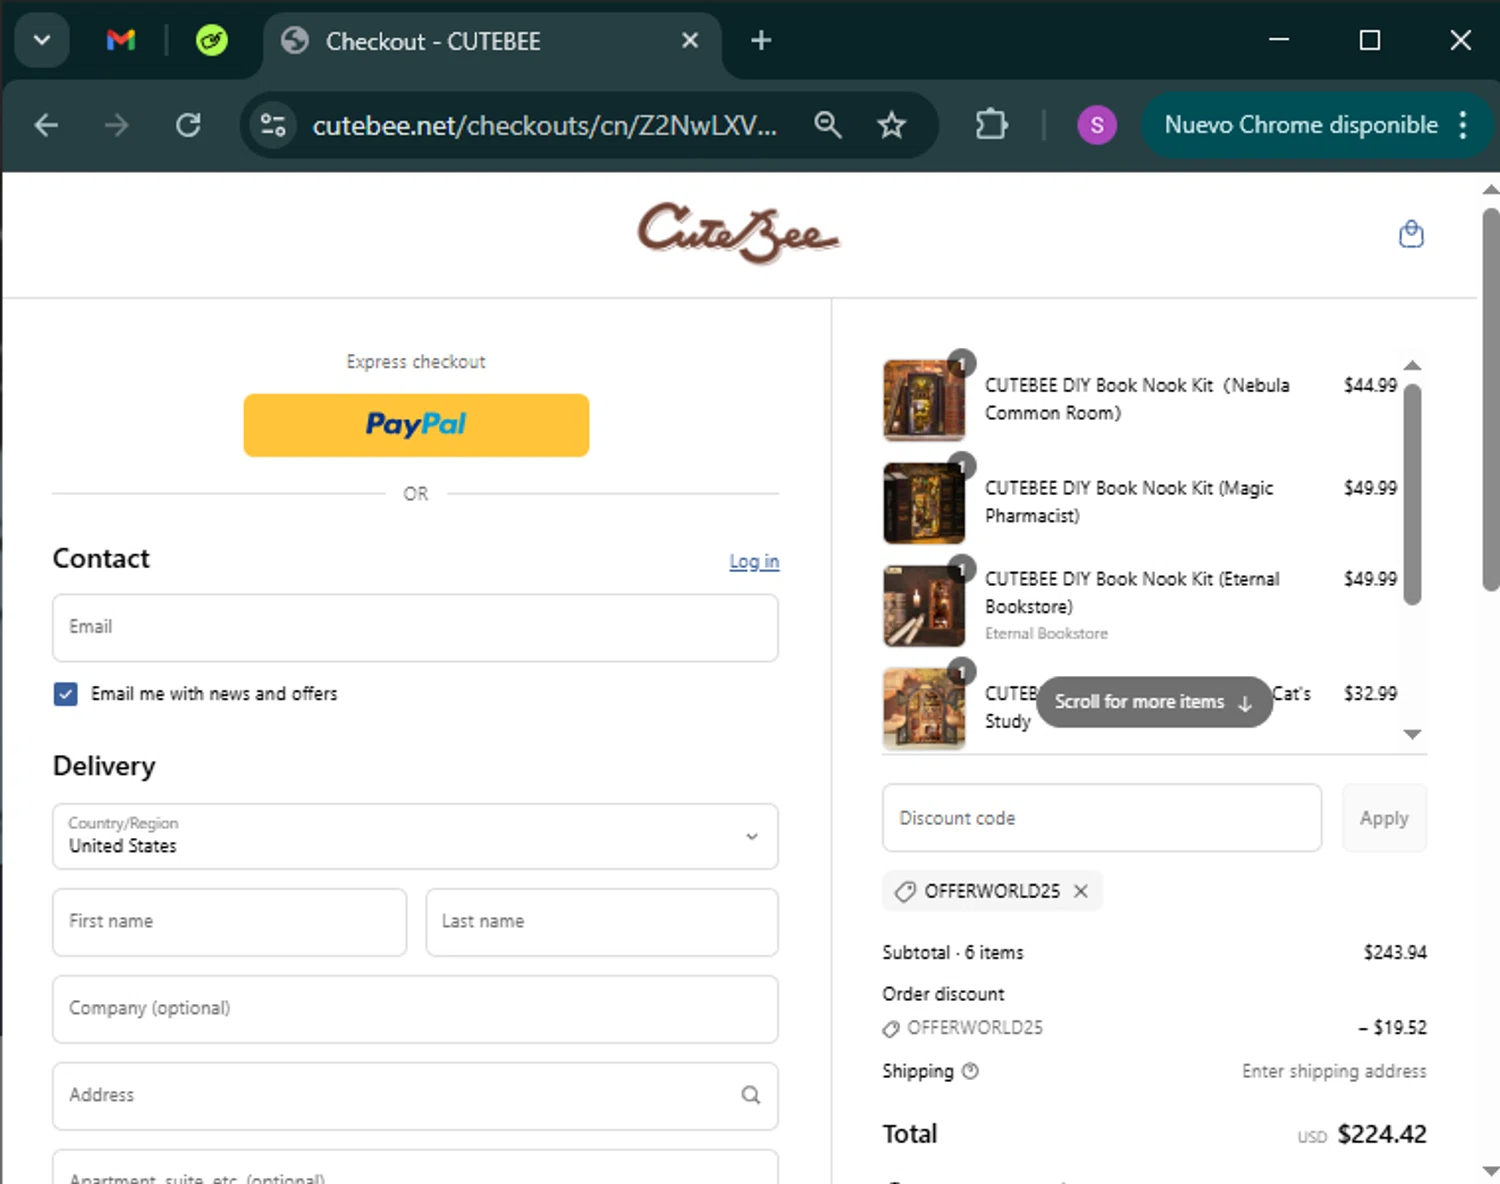
Task: Maximize the Chrome window
Action: pos(1370,40)
